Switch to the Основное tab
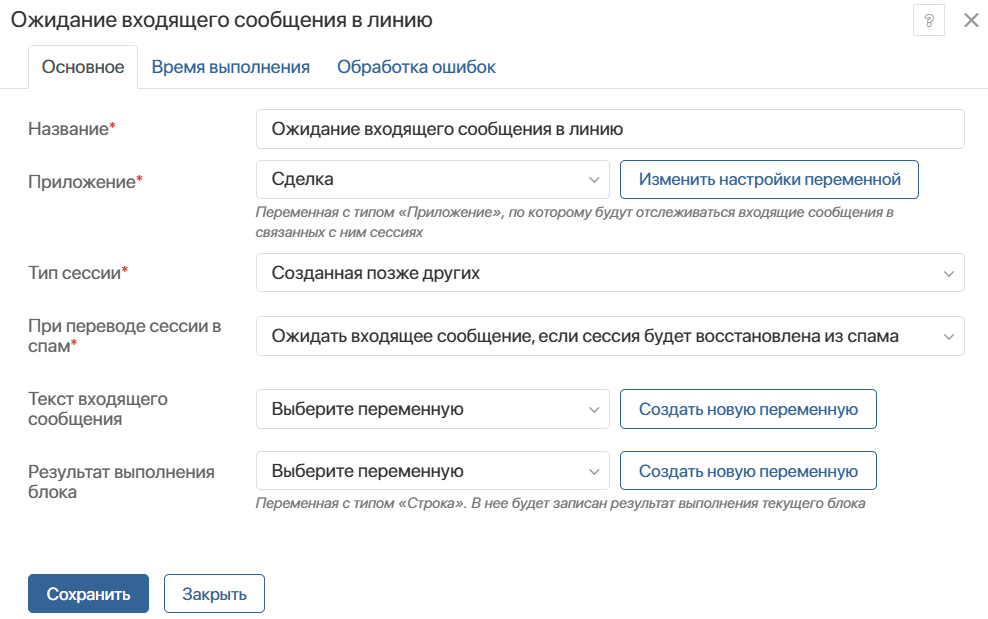 click(x=83, y=67)
